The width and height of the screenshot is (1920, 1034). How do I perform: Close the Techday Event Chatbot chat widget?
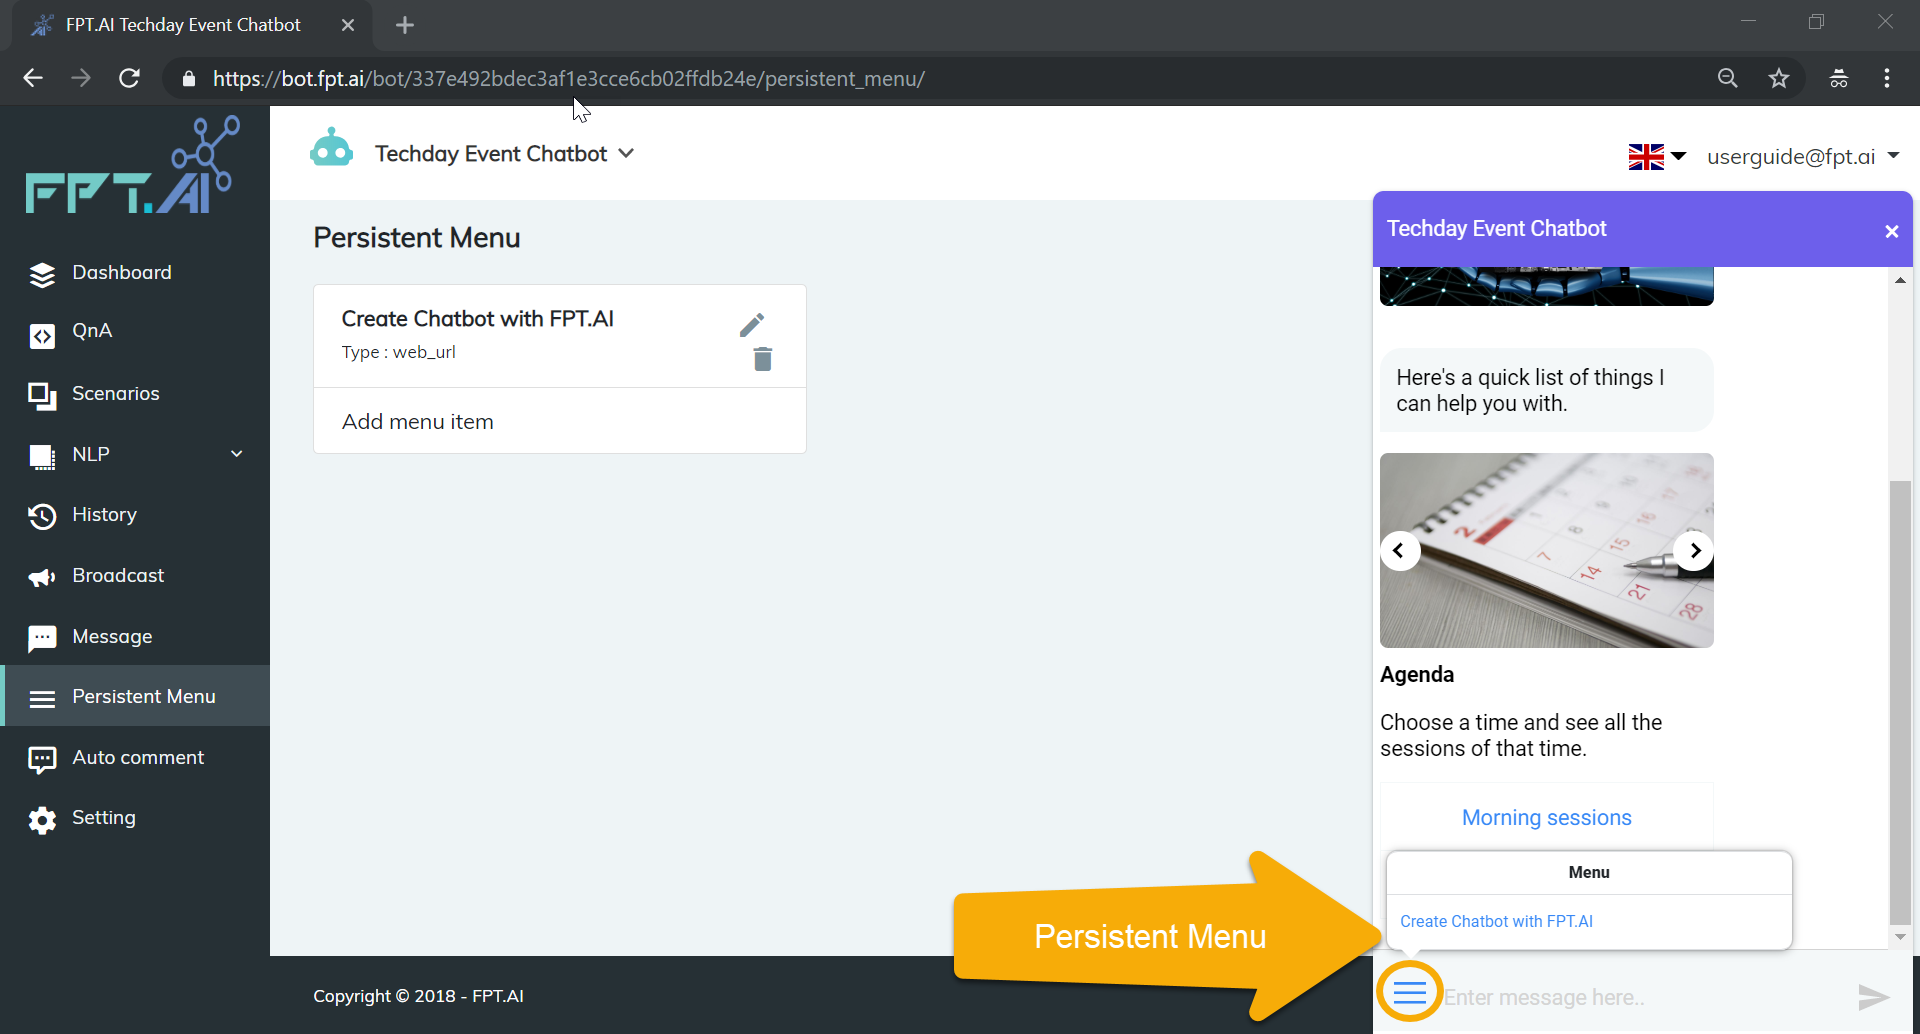1891,231
